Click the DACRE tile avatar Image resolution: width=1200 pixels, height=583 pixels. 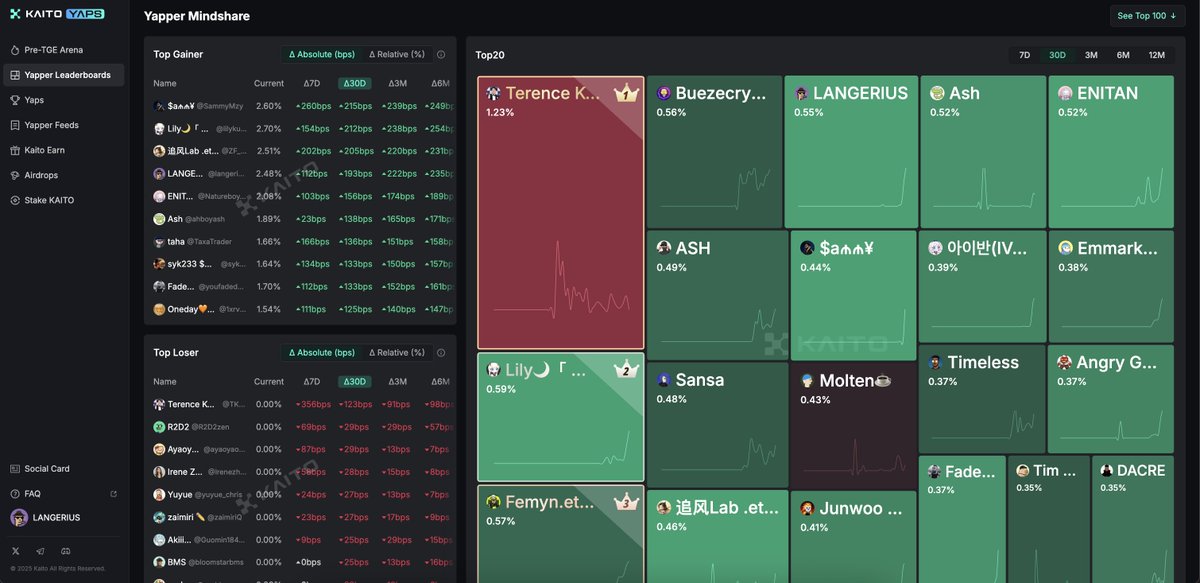point(1107,470)
